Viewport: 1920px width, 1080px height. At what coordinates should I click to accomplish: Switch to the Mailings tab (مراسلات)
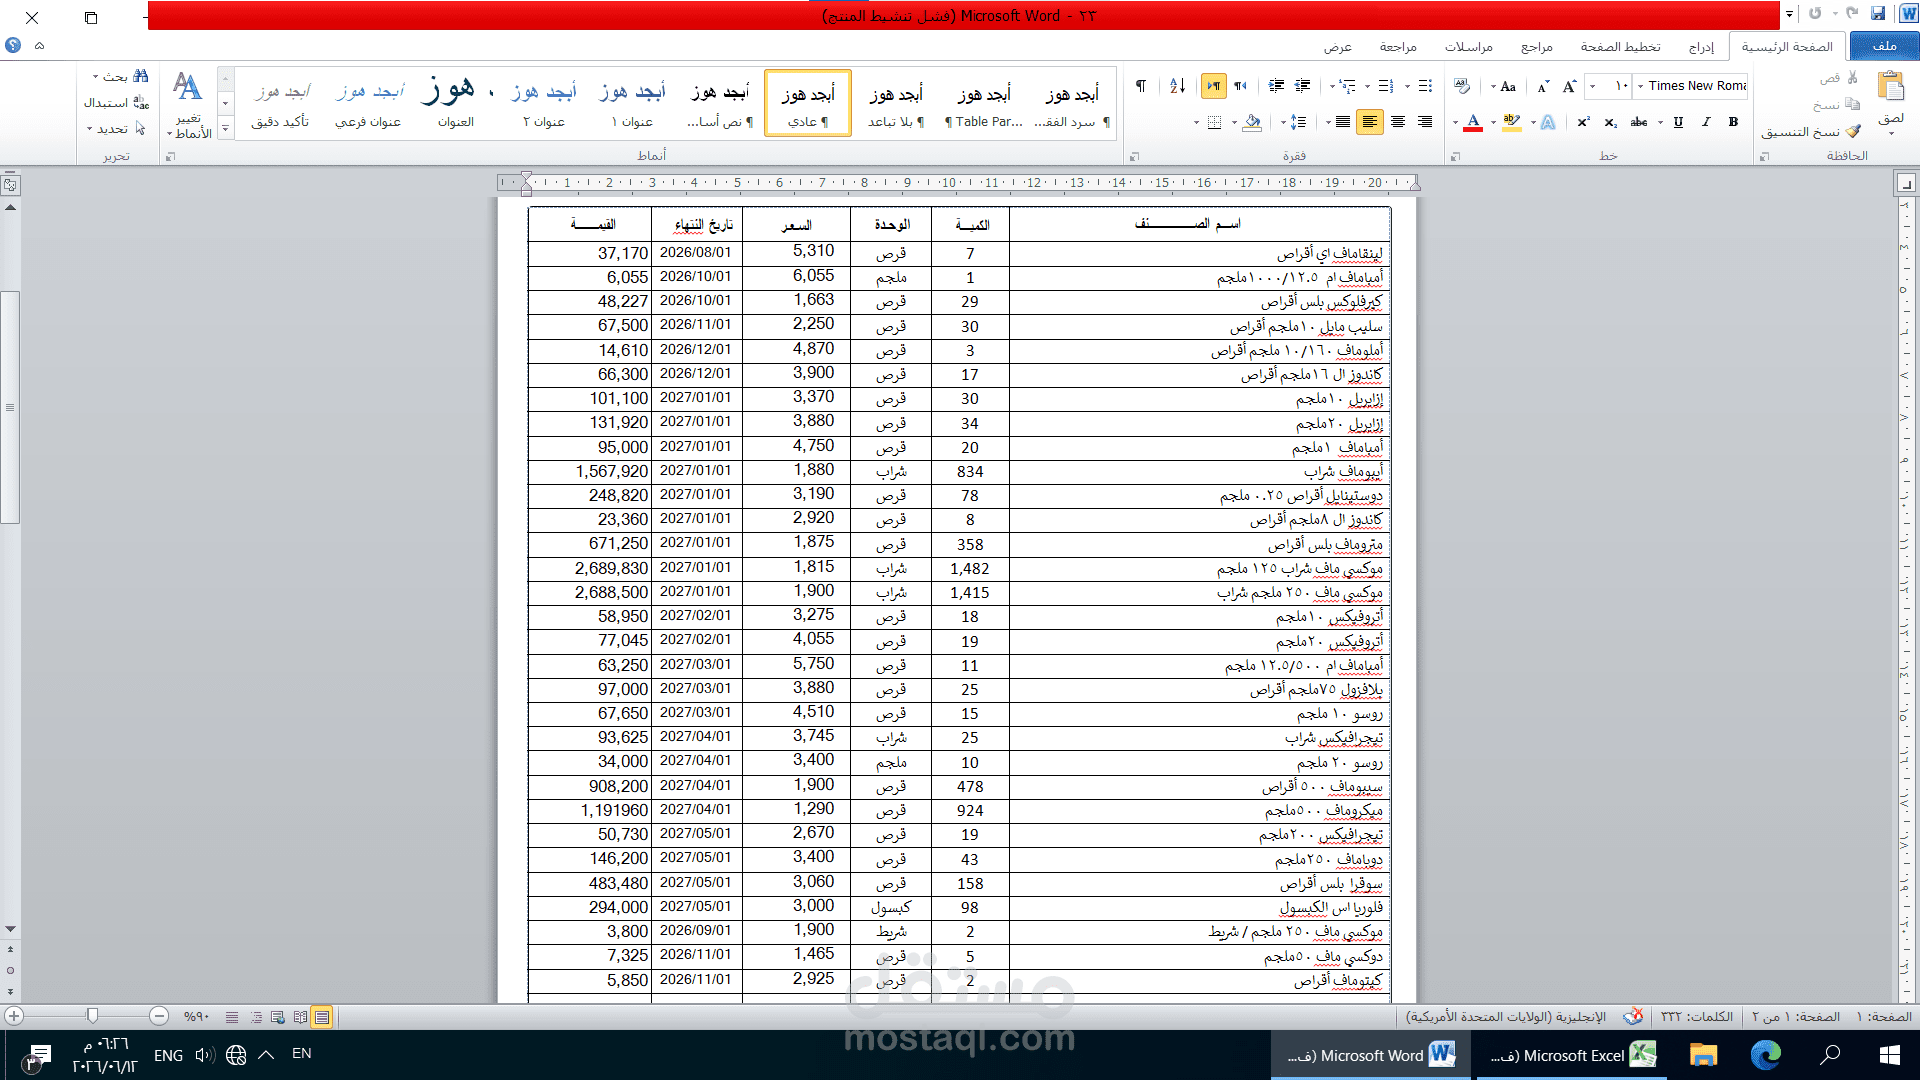click(x=1468, y=46)
